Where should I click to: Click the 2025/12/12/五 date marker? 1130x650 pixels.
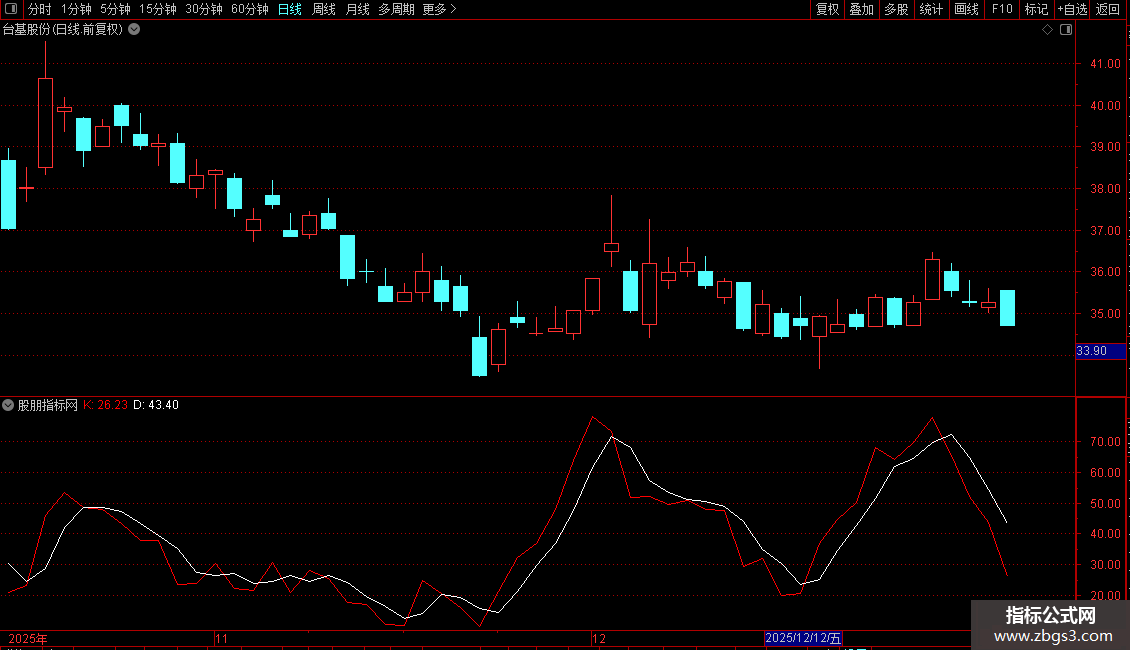(x=803, y=638)
